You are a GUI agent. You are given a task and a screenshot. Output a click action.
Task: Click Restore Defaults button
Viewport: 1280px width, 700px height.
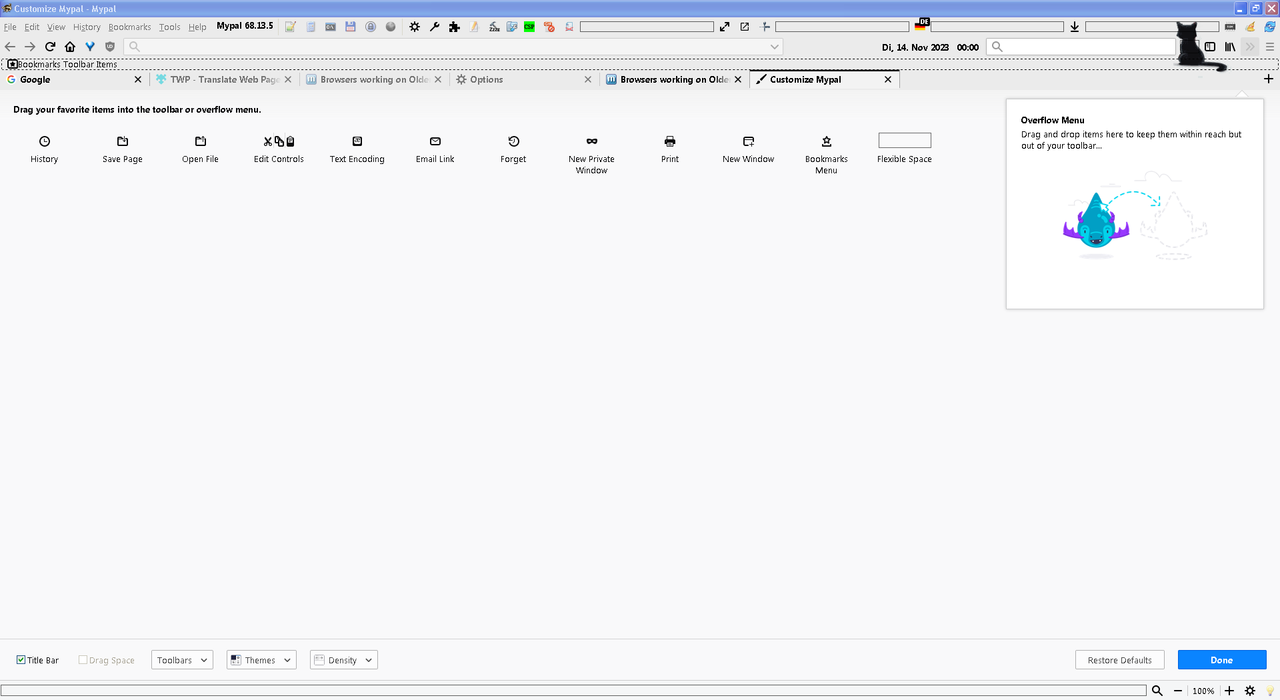pos(1120,660)
